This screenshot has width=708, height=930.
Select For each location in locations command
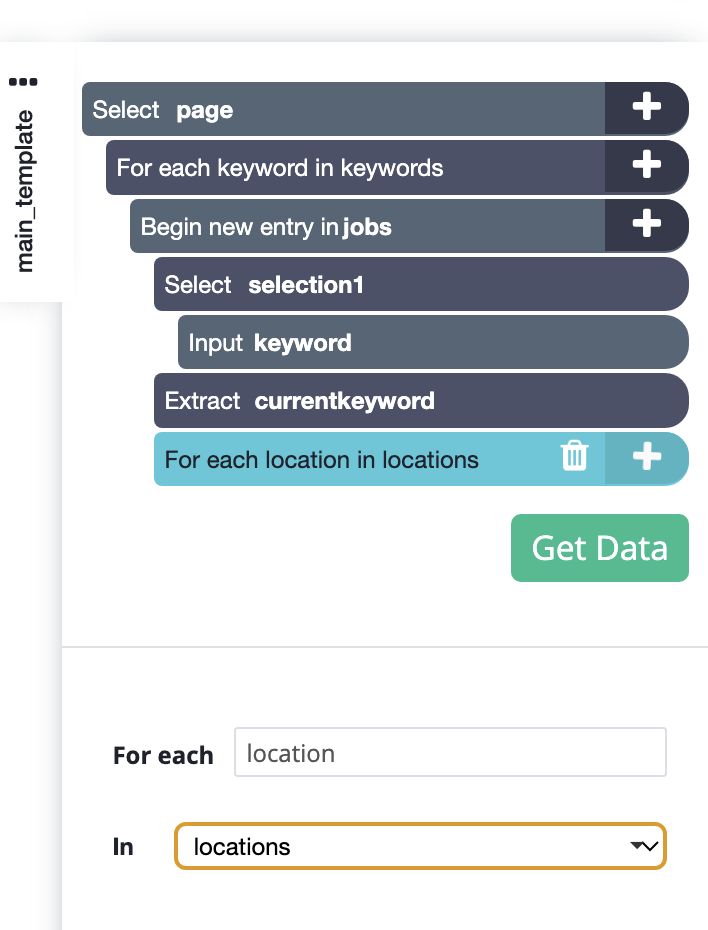click(x=356, y=458)
